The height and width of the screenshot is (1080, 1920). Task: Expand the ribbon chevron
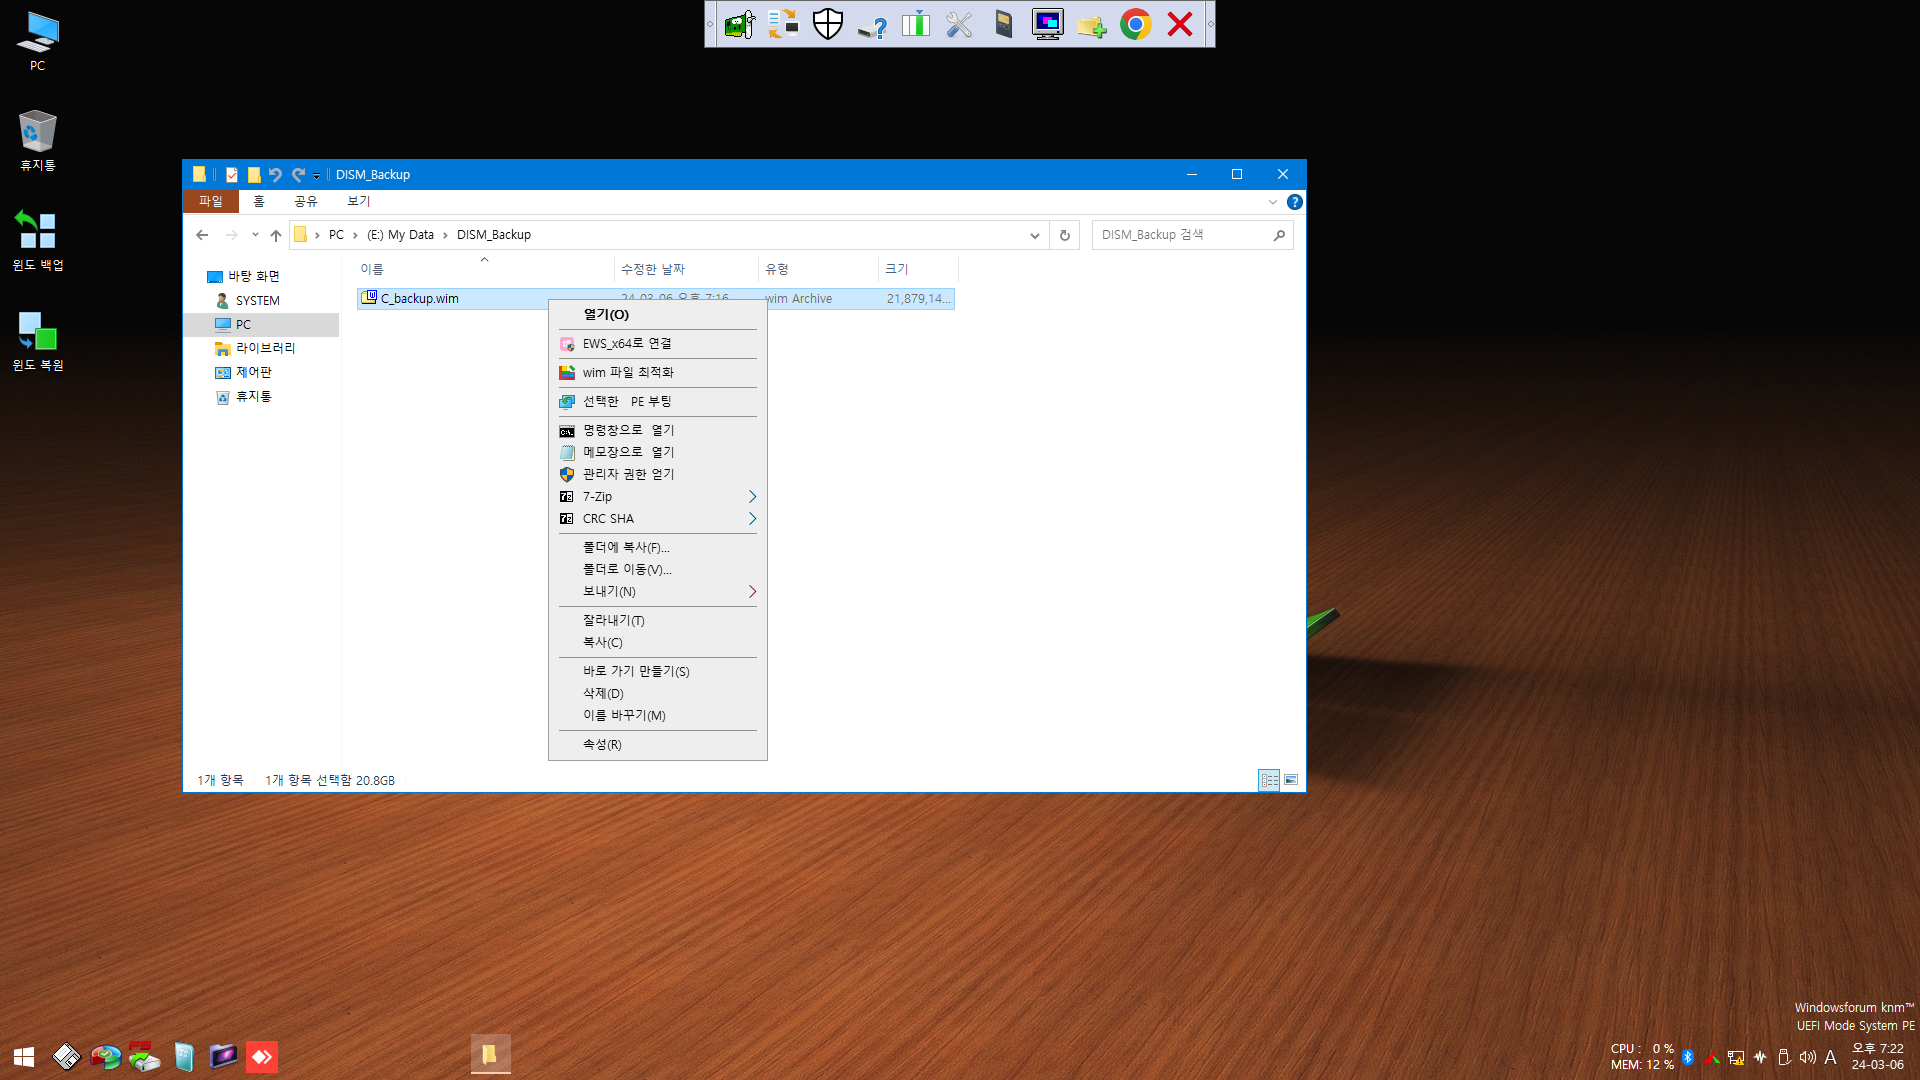tap(1272, 202)
